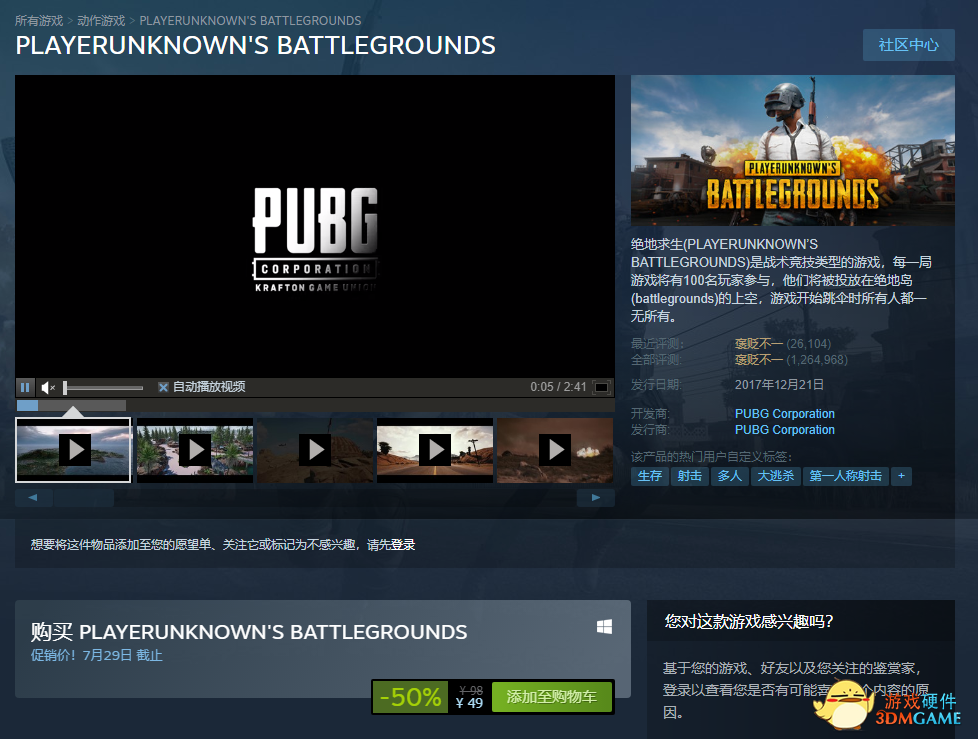Go to 动作游戏 breadcrumb
978x739 pixels.
[101, 21]
